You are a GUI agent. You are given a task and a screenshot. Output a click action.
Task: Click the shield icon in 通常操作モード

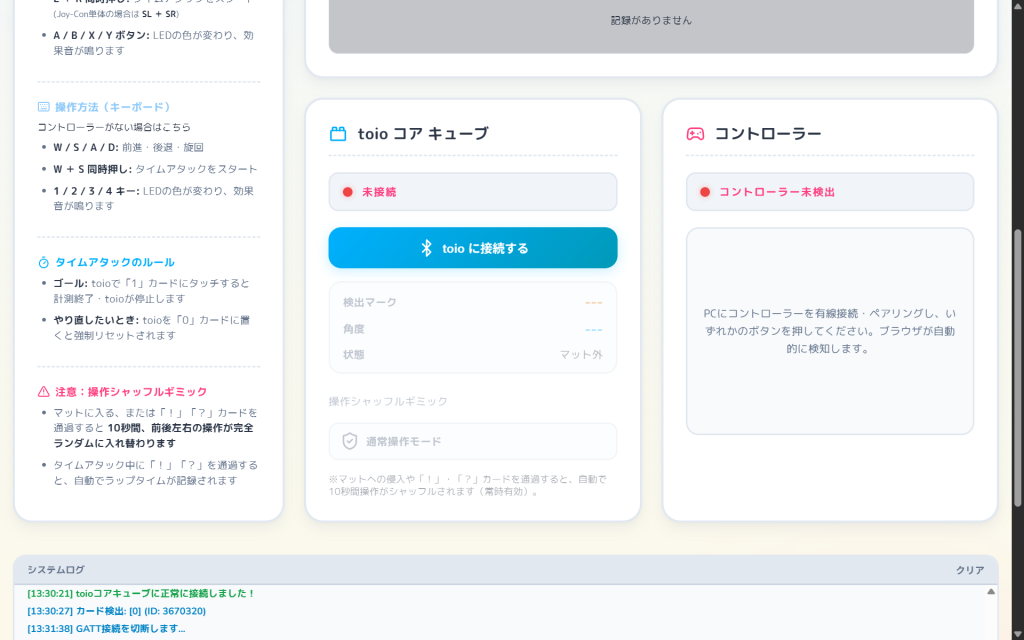point(350,441)
